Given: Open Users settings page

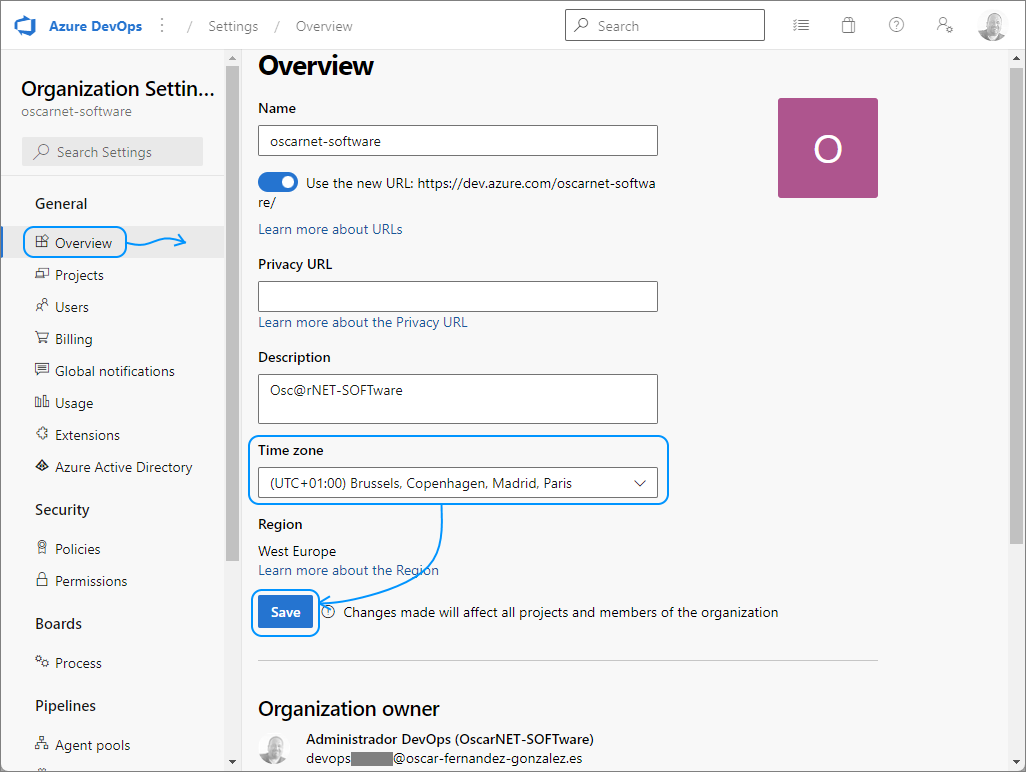Looking at the screenshot, I should pyautogui.click(x=71, y=307).
